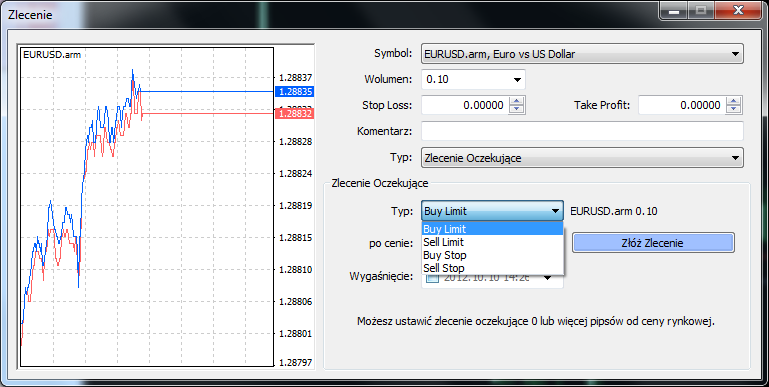Image resolution: width=769 pixels, height=387 pixels.
Task: Click the 1.28815 price axis label
Action: (x=295, y=237)
